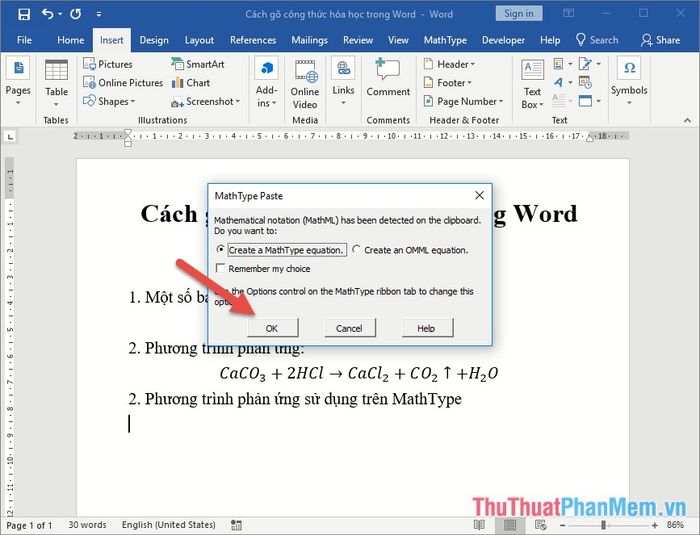The height and width of the screenshot is (535, 700).
Task: Open the Links menu
Action: 343,82
